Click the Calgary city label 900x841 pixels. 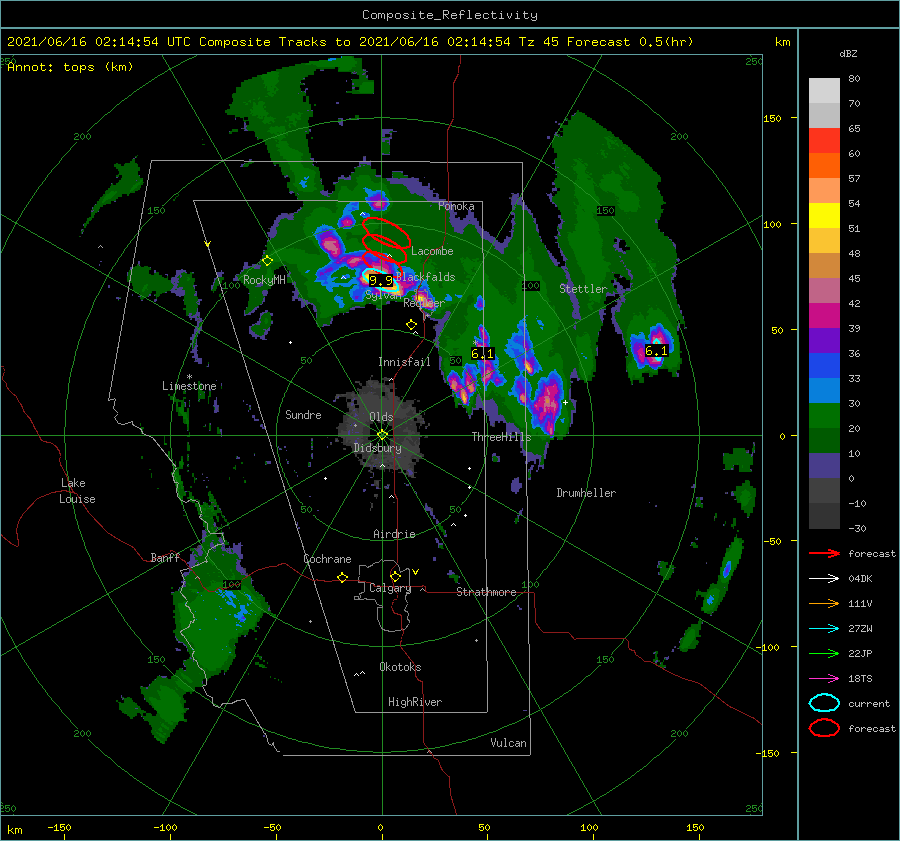390,588
